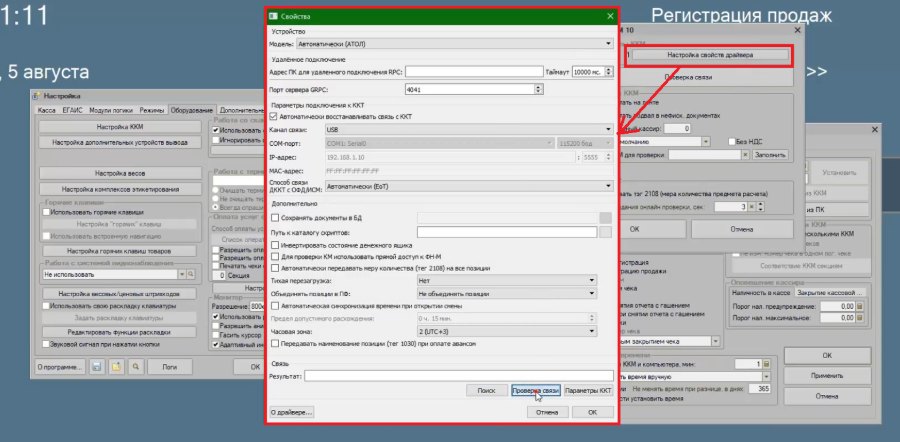Open Параметры ККТ
This screenshot has width=900, height=442.
point(588,390)
